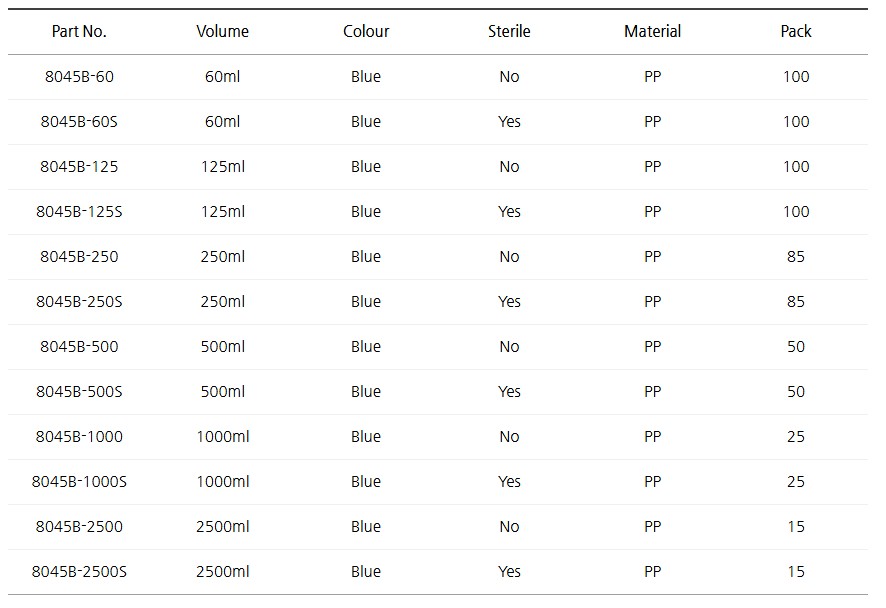Viewport: 886px width, 608px height.
Task: Click the 2500ml volume in the last row
Action: (x=222, y=572)
